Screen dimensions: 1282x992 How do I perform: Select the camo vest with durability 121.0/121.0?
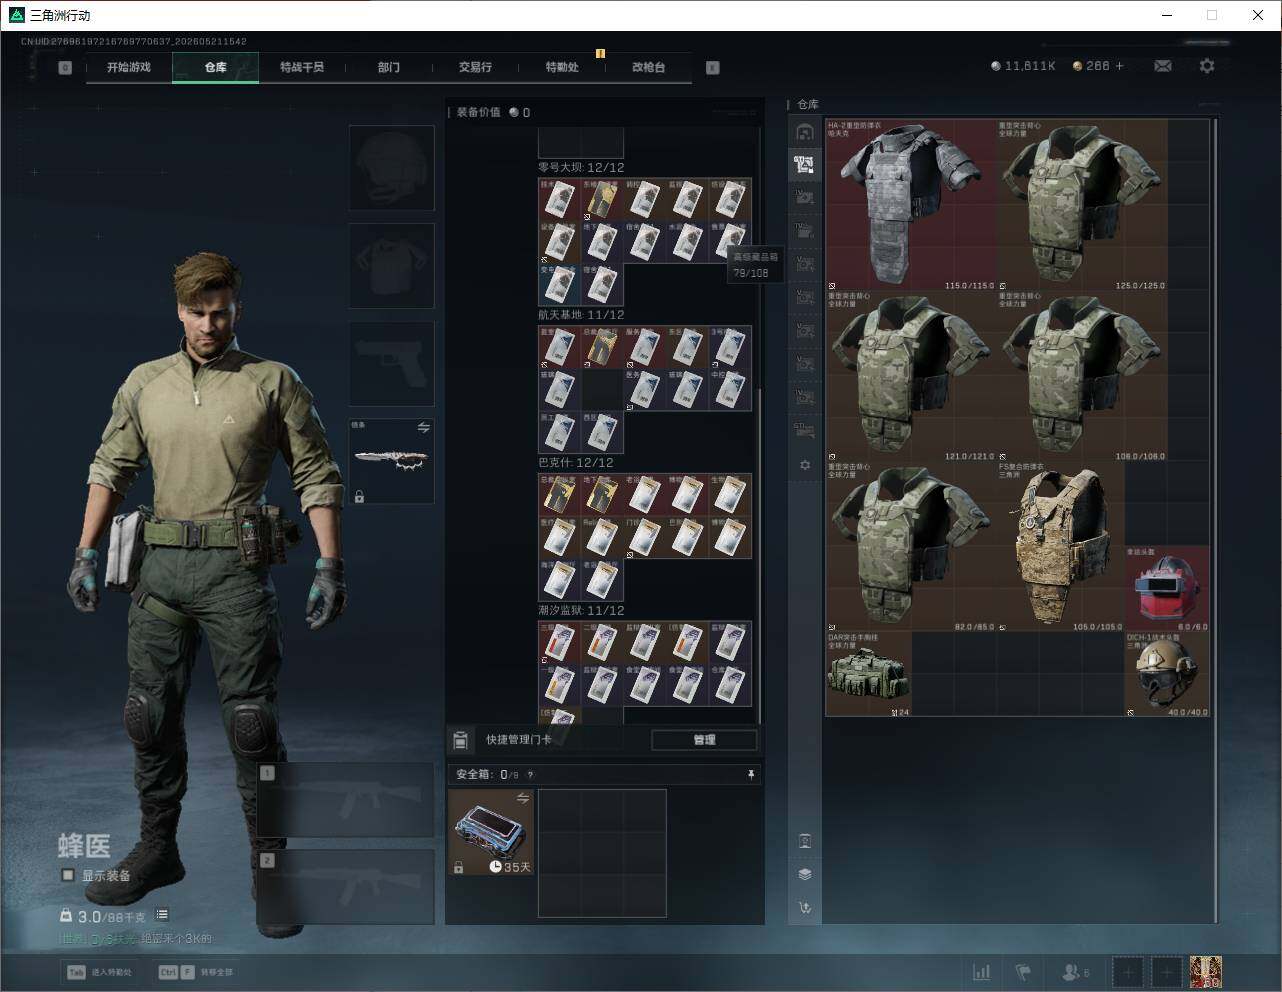911,376
